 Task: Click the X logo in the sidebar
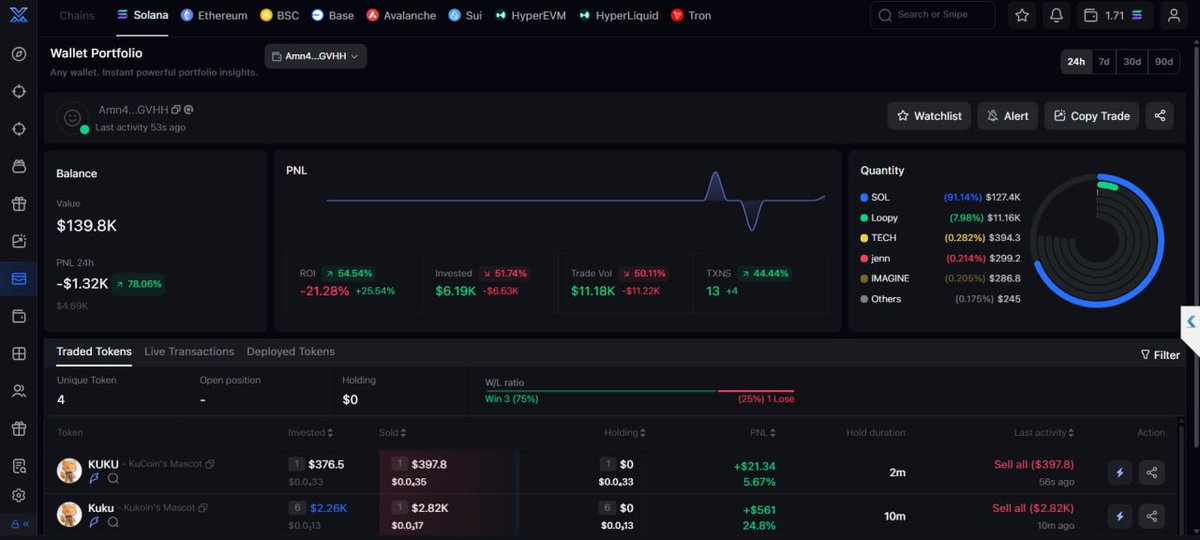click(x=18, y=15)
